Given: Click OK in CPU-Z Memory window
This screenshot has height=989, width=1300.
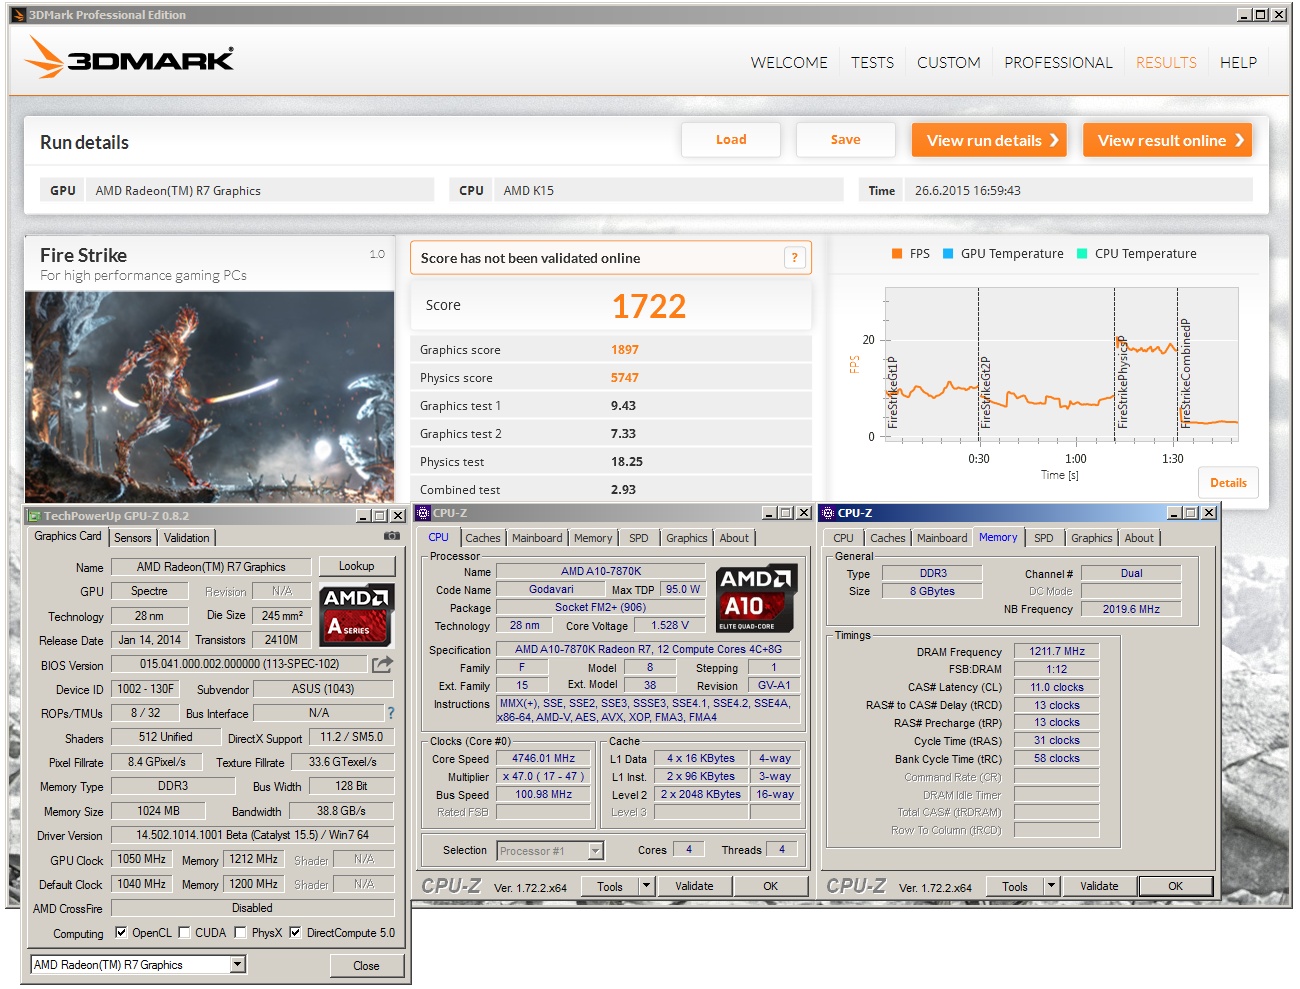Looking at the screenshot, I should (x=1175, y=886).
